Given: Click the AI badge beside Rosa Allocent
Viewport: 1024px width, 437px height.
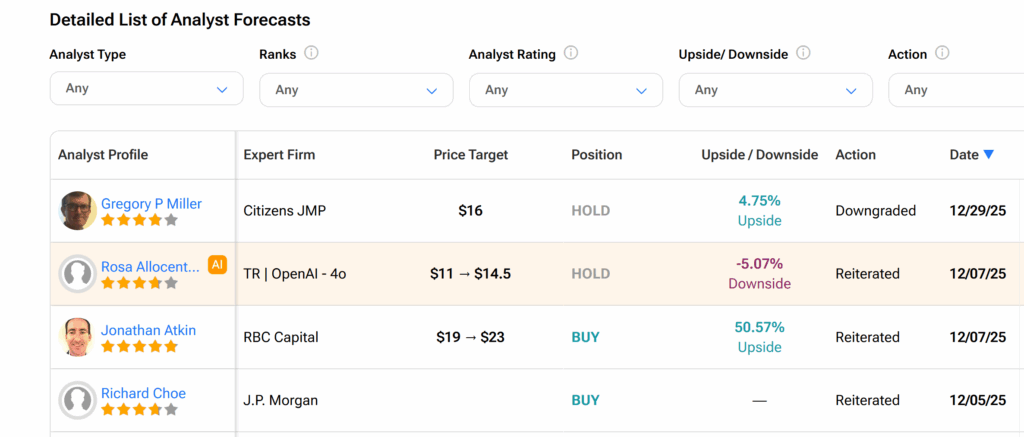Looking at the screenshot, I should [x=217, y=264].
